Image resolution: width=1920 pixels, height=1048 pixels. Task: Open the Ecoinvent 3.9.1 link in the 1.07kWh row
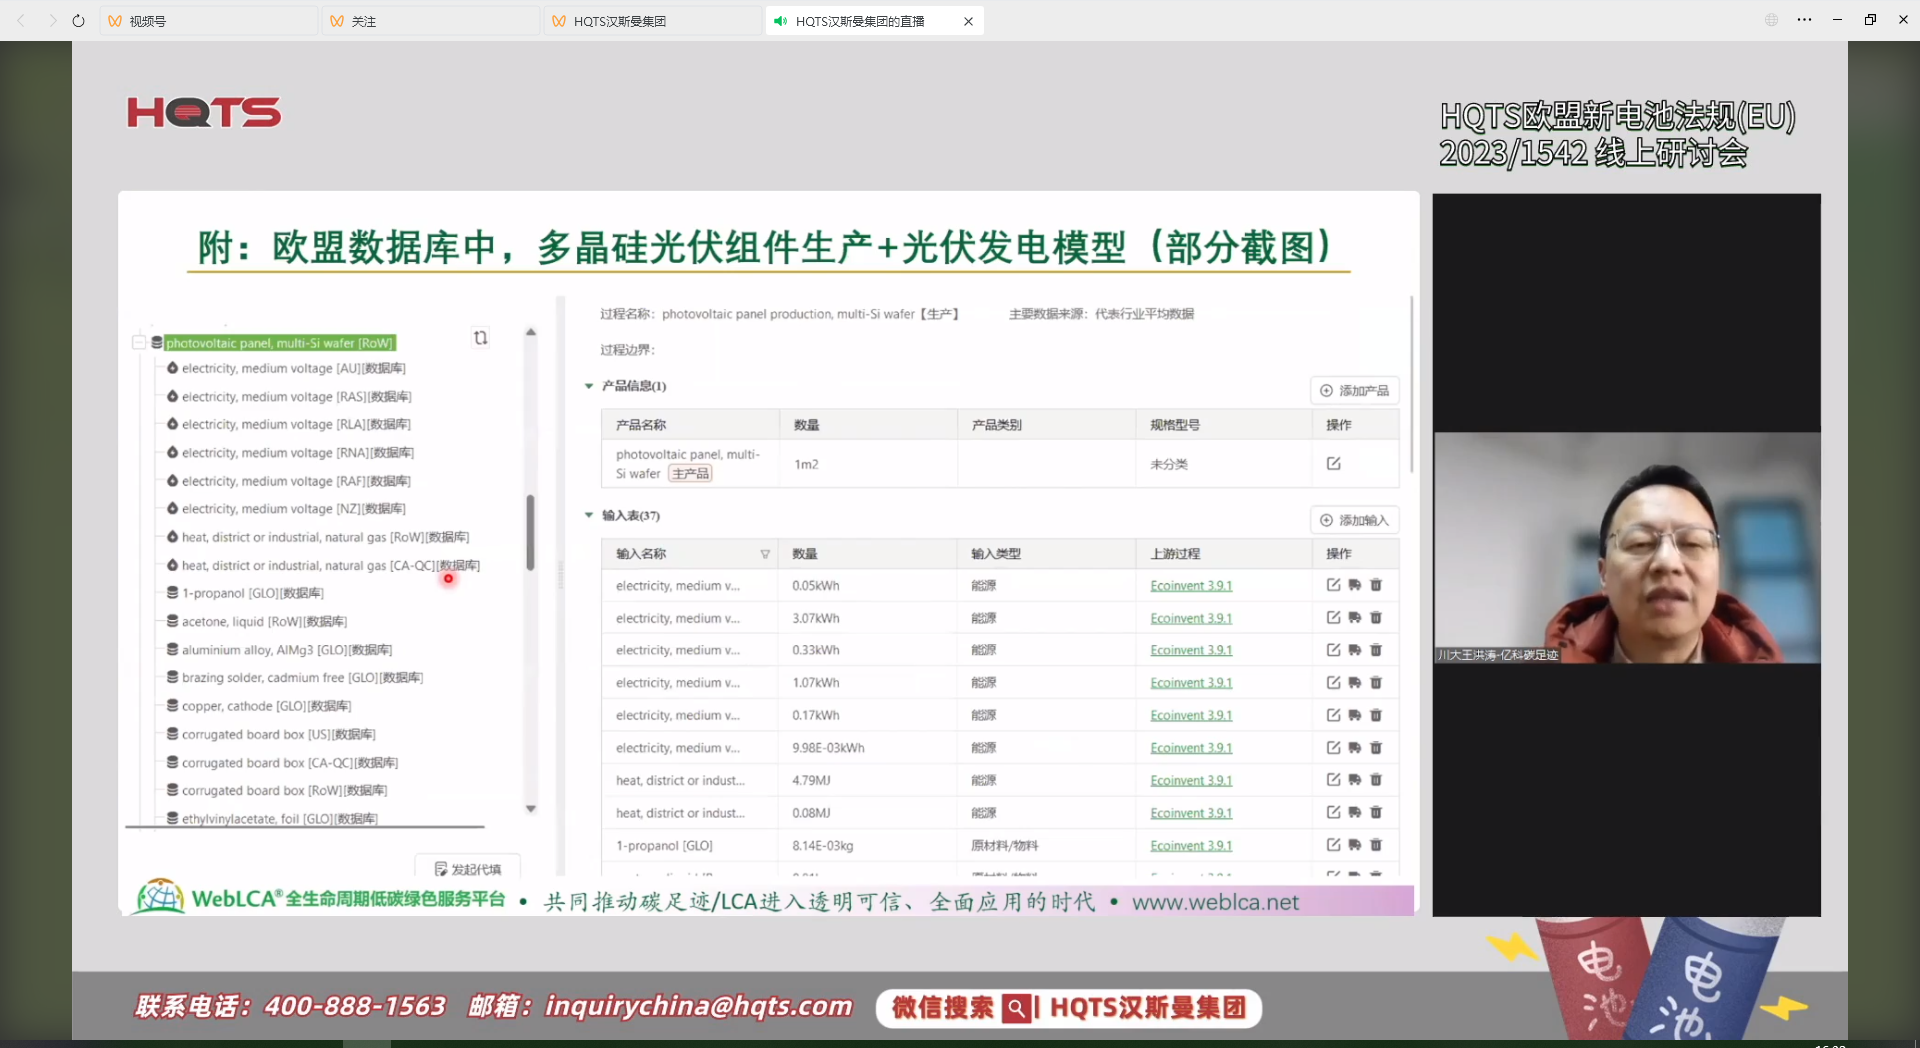[x=1191, y=683]
